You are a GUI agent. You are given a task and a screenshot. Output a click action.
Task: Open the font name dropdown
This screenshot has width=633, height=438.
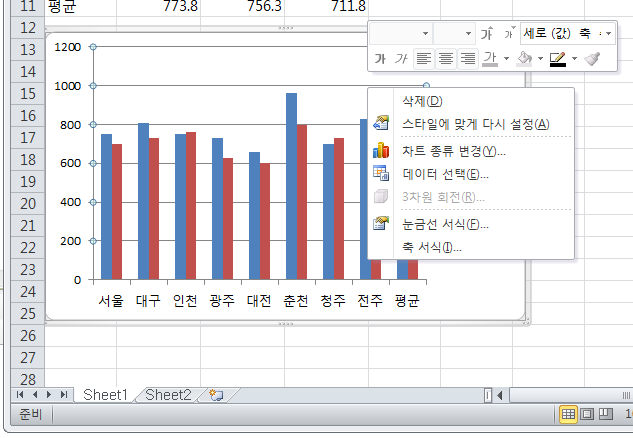(426, 34)
